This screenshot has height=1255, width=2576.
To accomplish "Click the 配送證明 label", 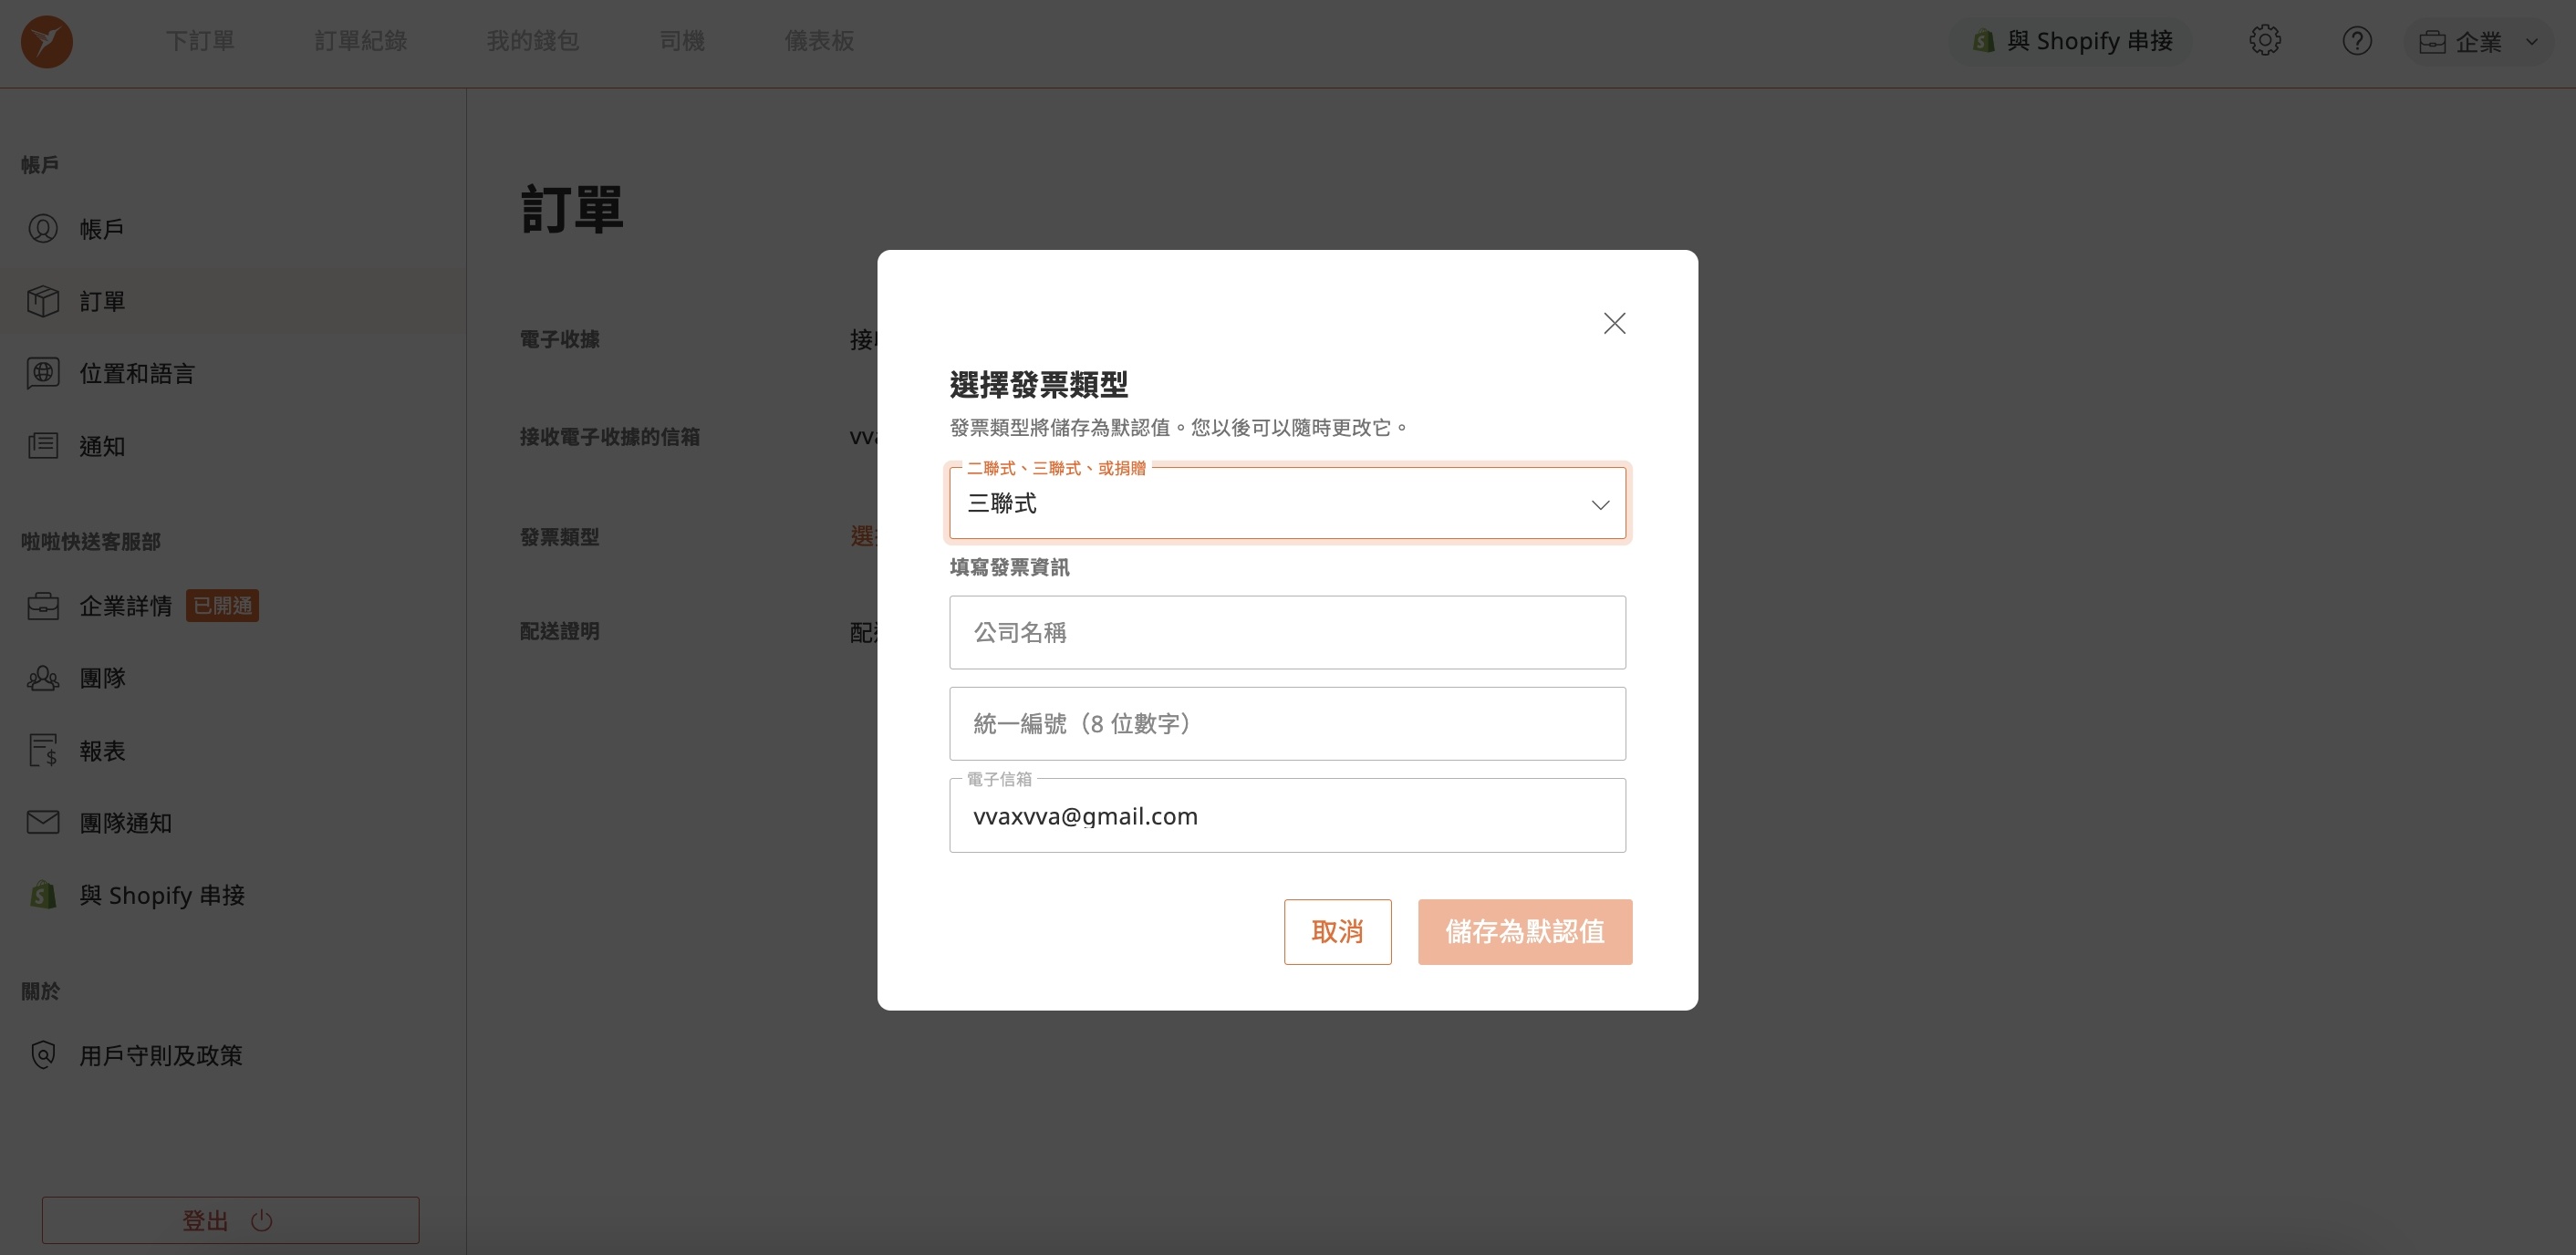I will tap(560, 631).
